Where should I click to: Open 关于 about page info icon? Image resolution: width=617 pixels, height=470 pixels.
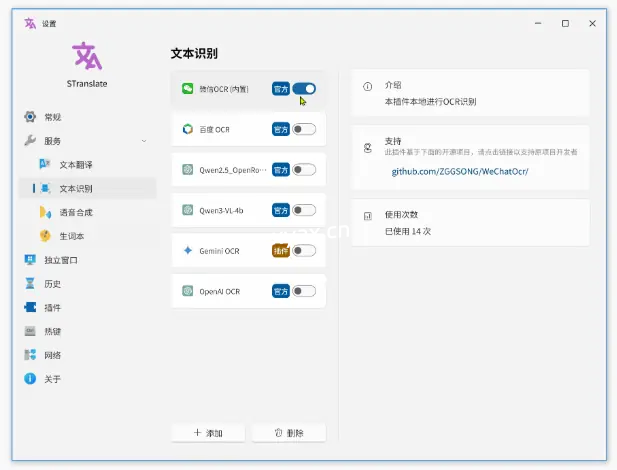30,379
